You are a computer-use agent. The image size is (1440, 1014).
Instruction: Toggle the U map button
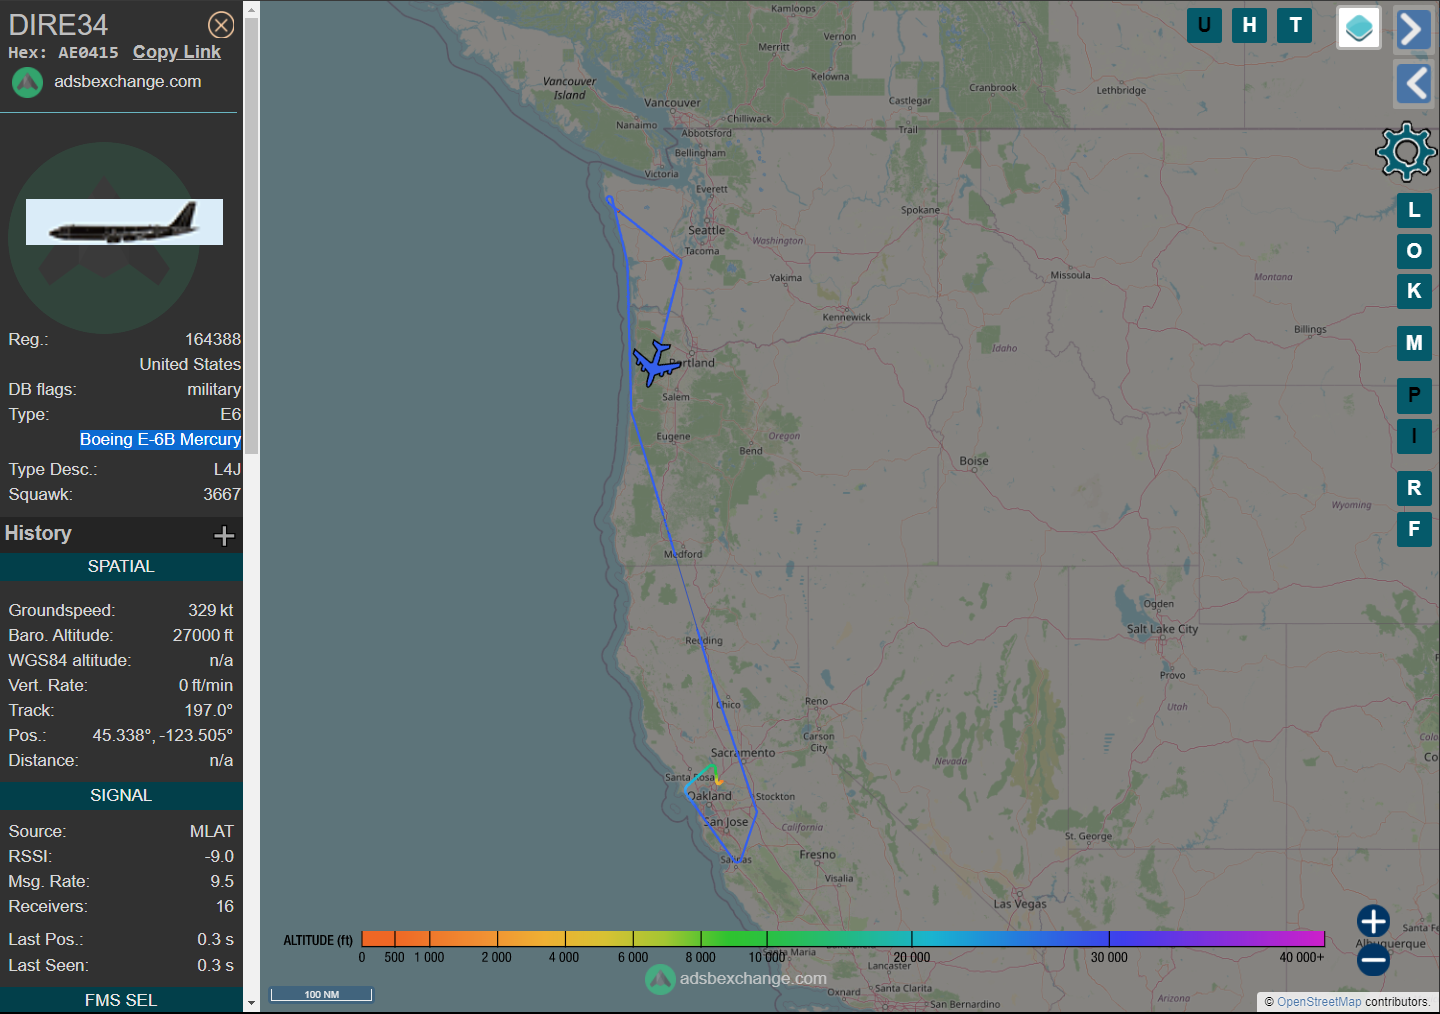point(1204,25)
